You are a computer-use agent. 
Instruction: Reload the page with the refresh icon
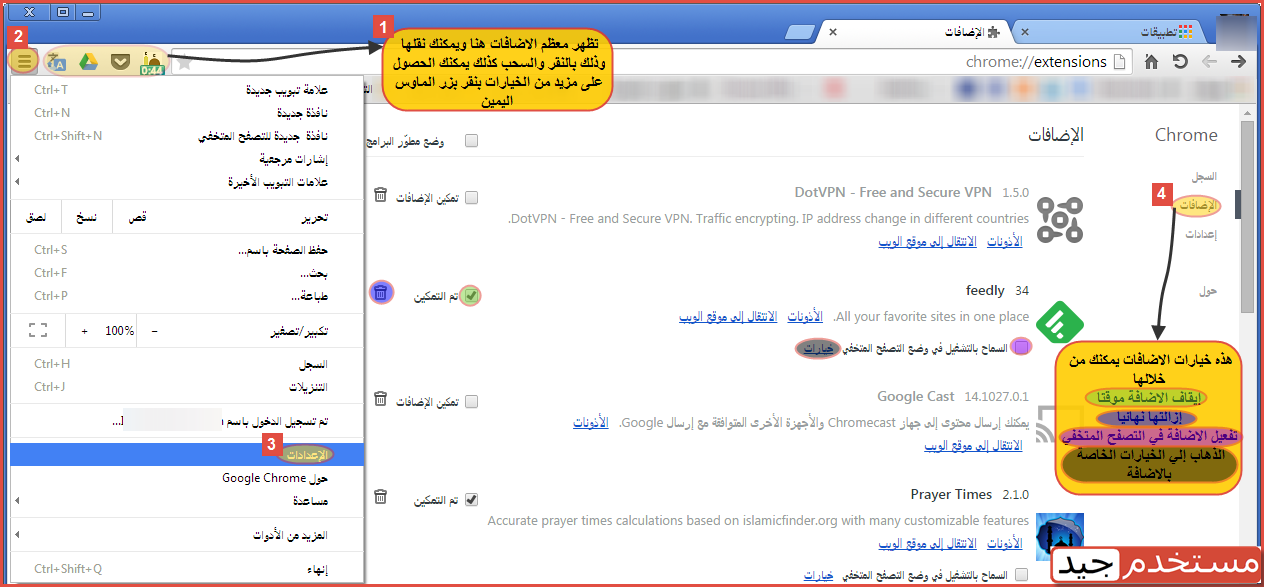click(1181, 62)
